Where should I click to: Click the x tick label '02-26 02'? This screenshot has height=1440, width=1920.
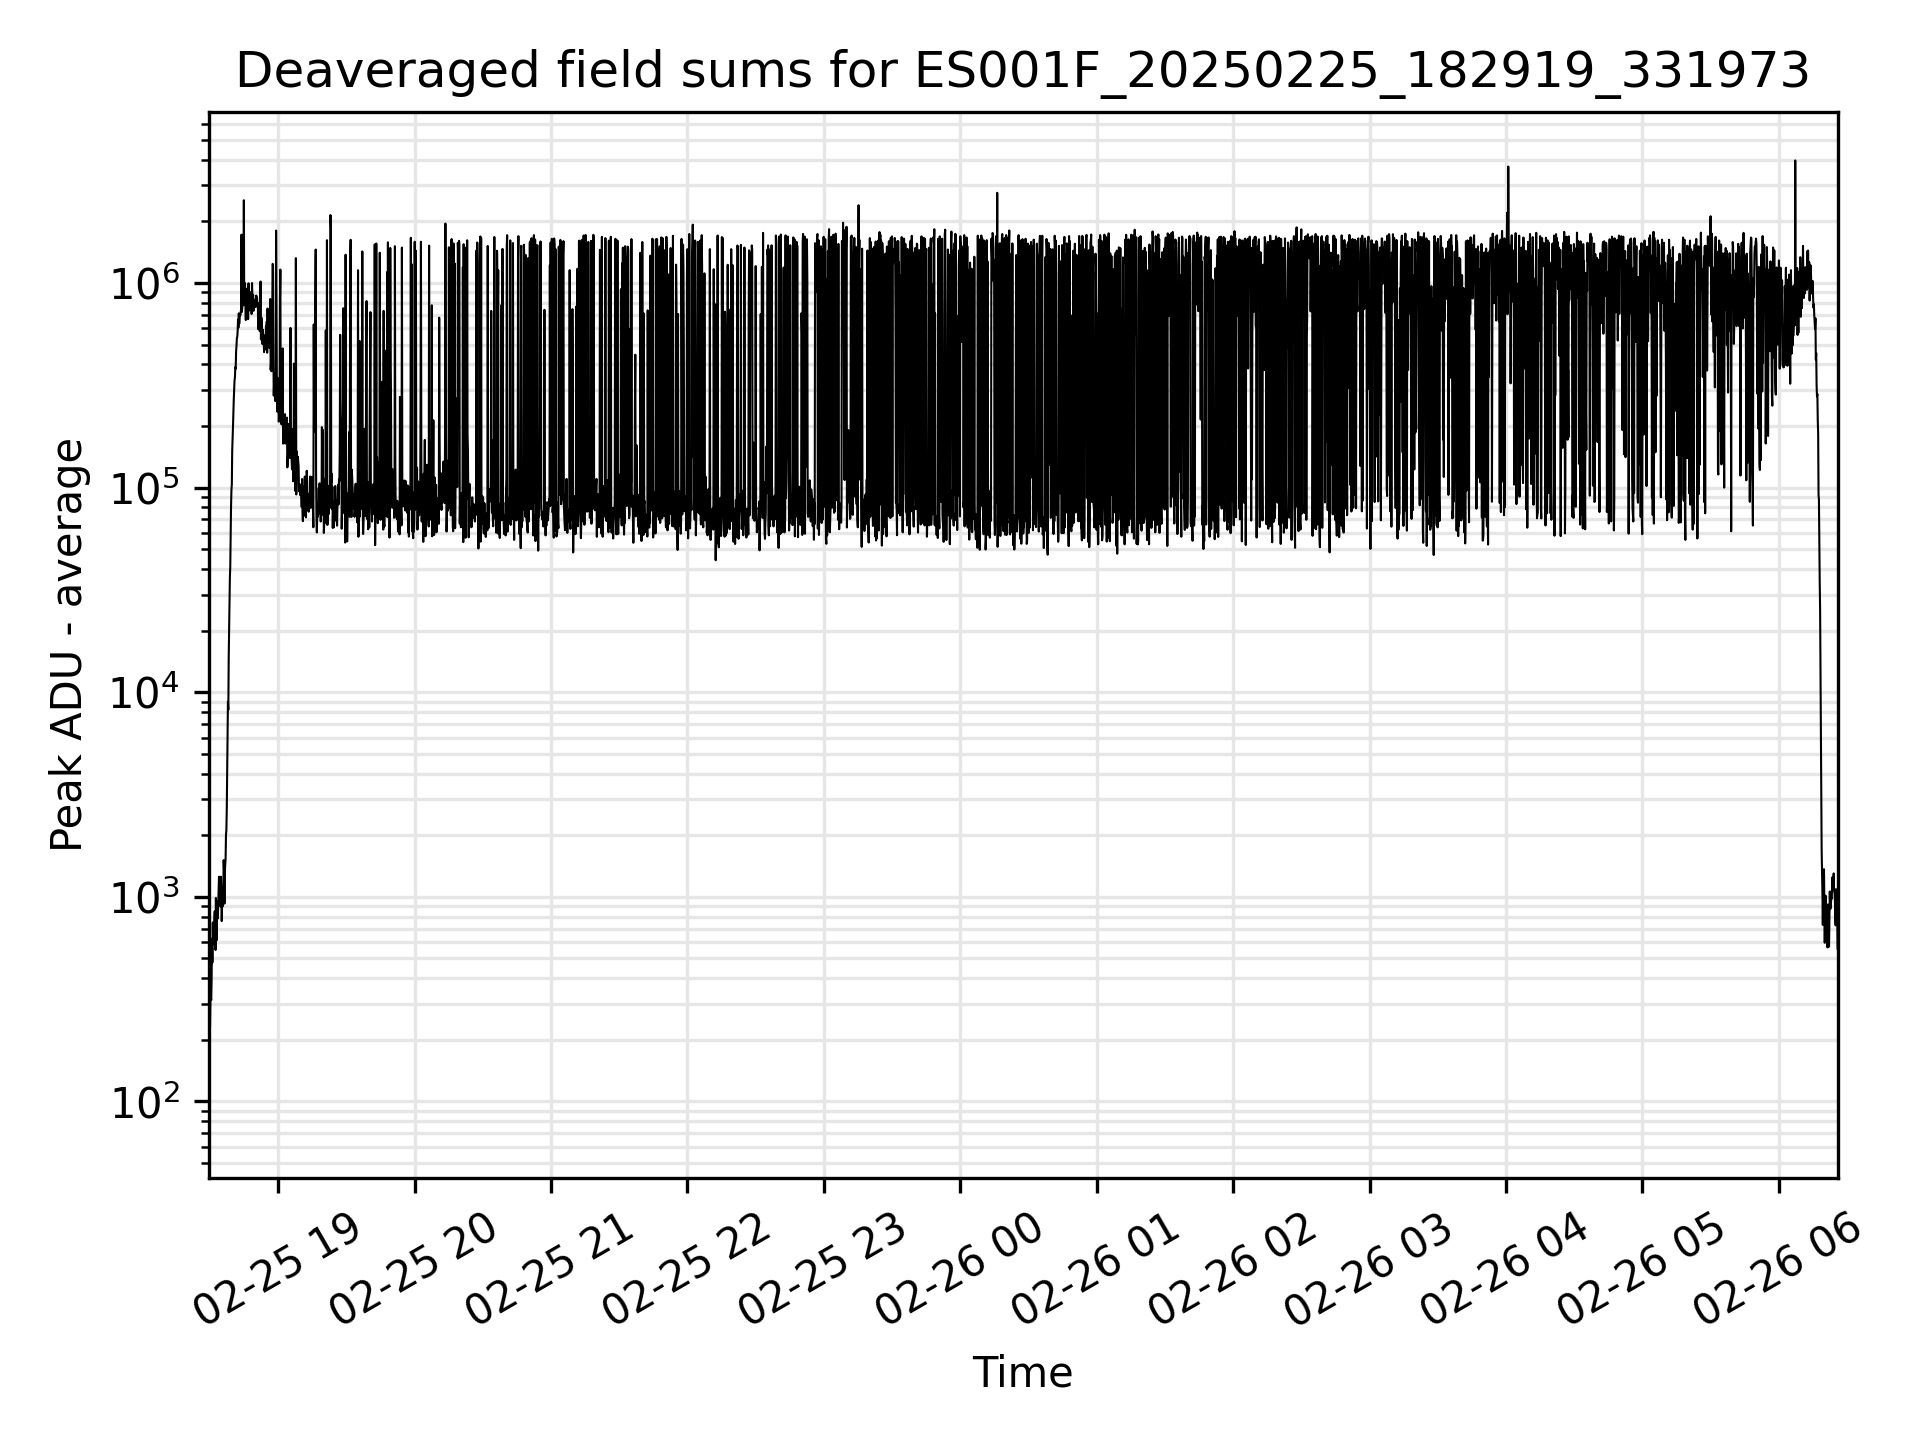1231,1269
